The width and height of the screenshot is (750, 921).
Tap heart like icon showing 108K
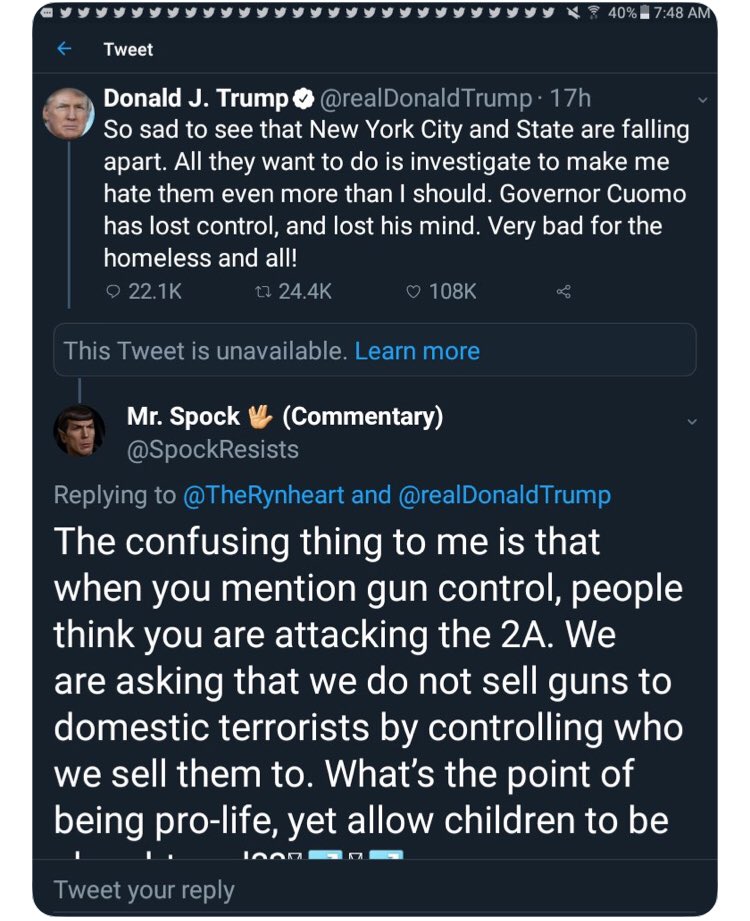pyautogui.click(x=414, y=291)
